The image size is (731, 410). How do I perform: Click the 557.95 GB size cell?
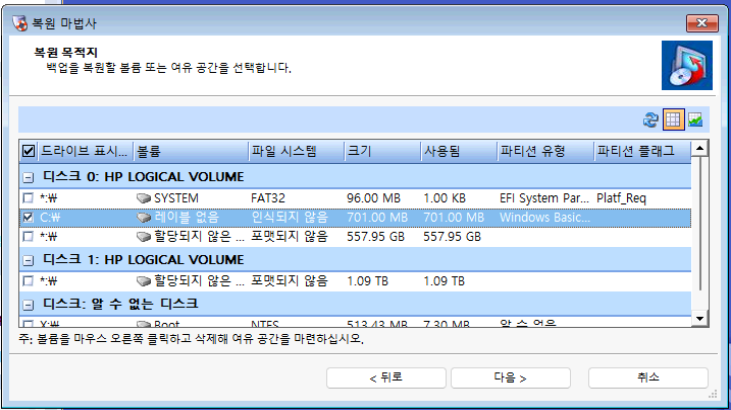click(375, 237)
